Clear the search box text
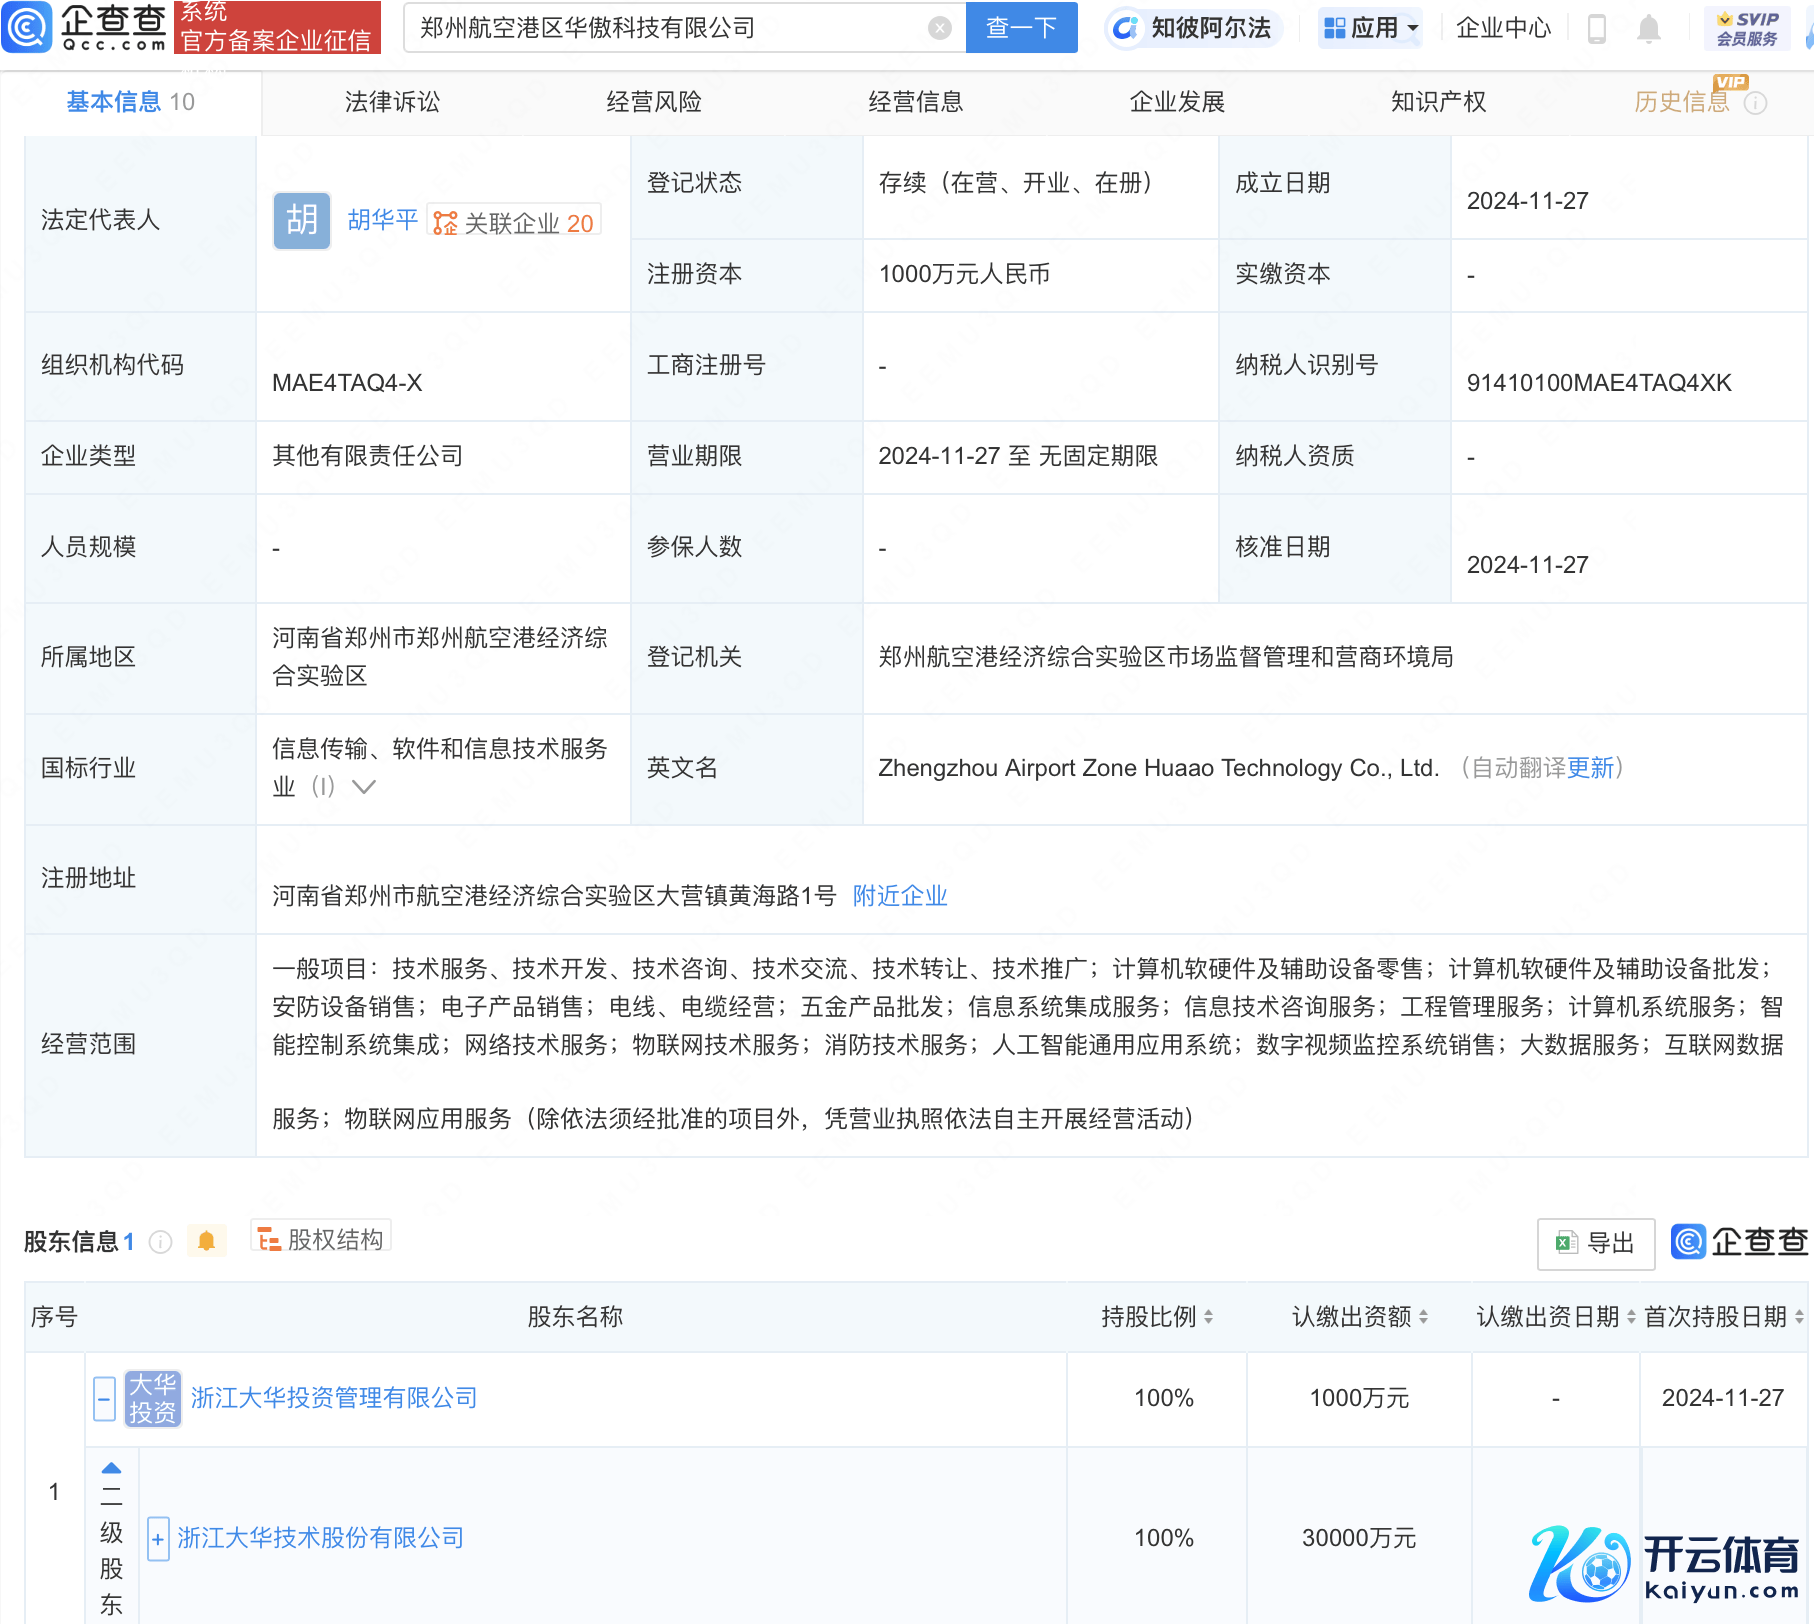 coord(939,28)
